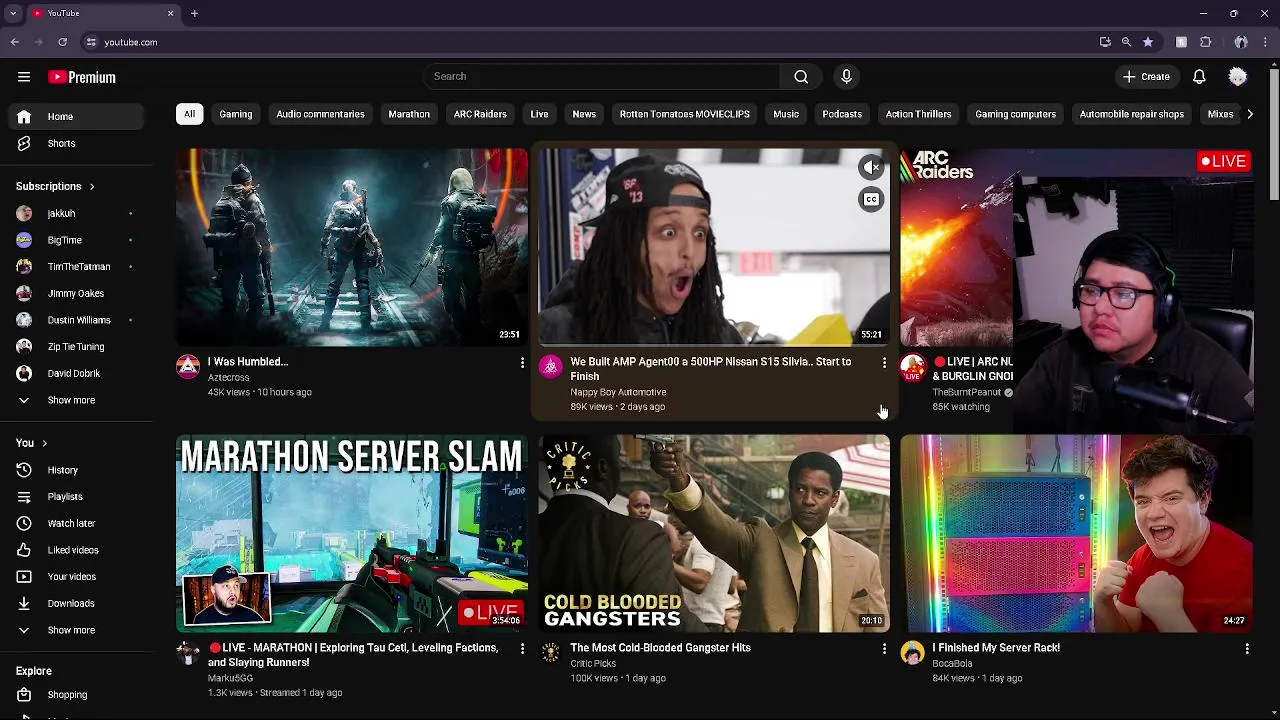Click the search magnifier button
This screenshot has width=1280, height=720.
[801, 76]
